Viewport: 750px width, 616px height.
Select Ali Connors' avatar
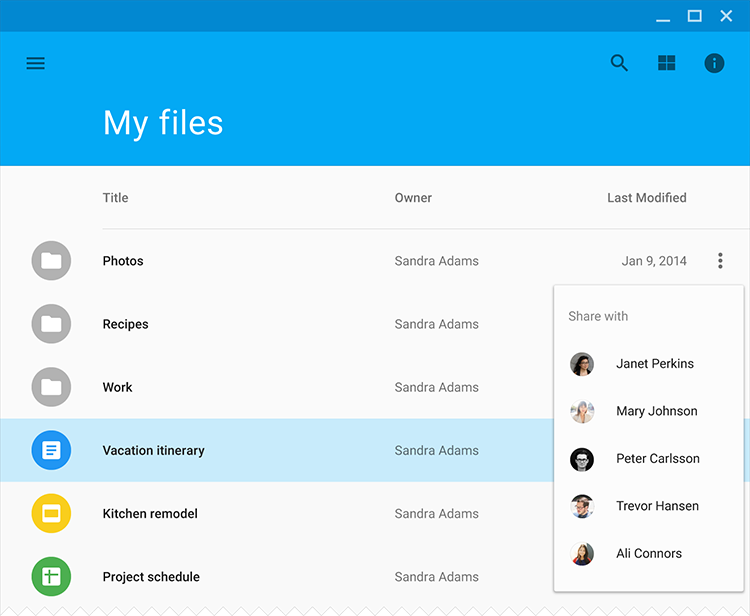[x=582, y=554]
